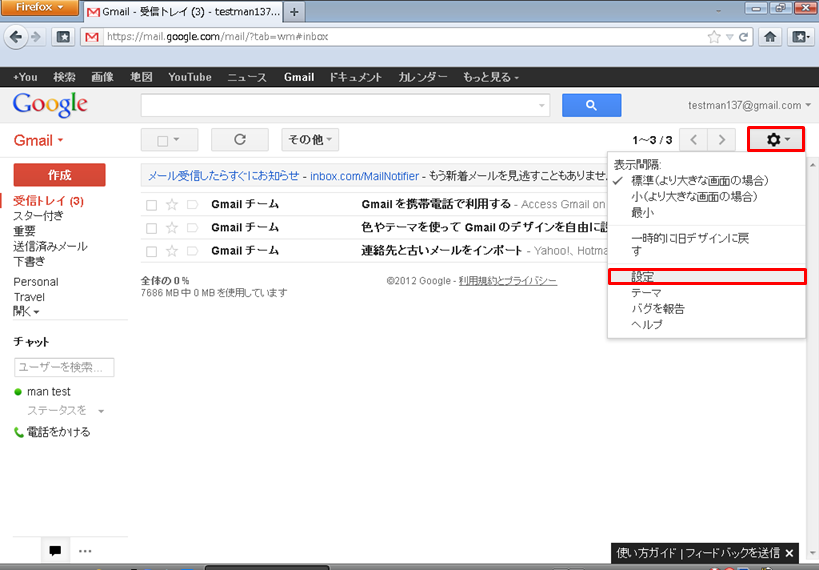Open address bar history dropdown arrow
The height and width of the screenshot is (570, 819).
tap(730, 37)
